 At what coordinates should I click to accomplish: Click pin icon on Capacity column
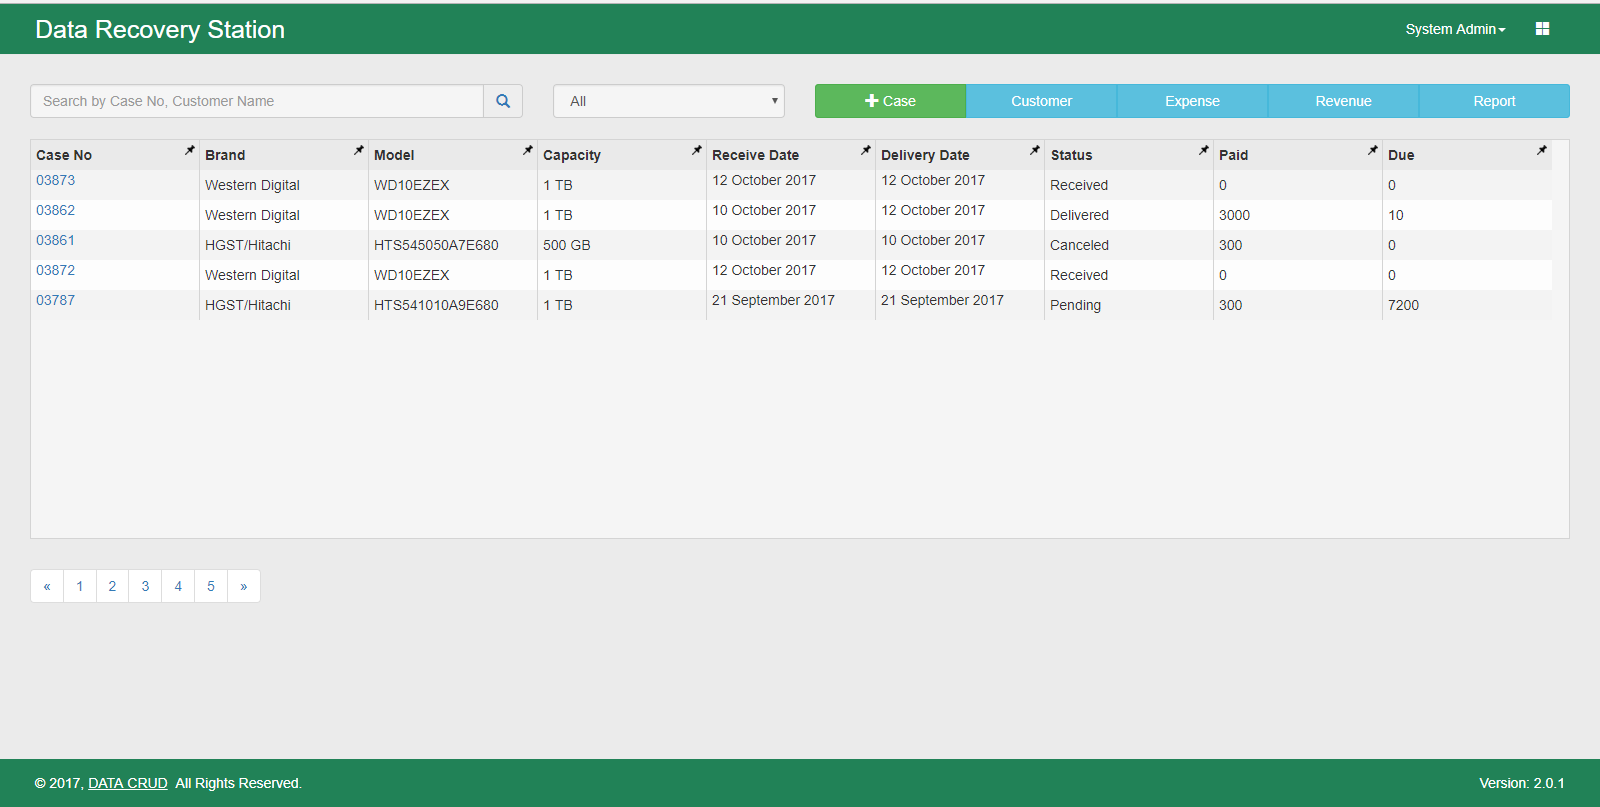[696, 150]
